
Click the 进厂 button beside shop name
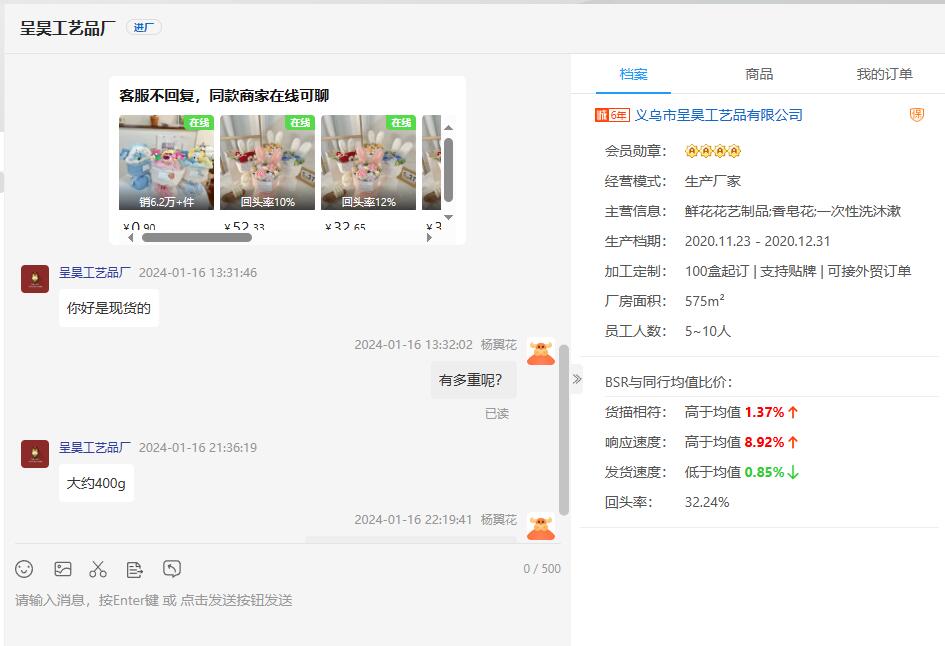pyautogui.click(x=144, y=27)
